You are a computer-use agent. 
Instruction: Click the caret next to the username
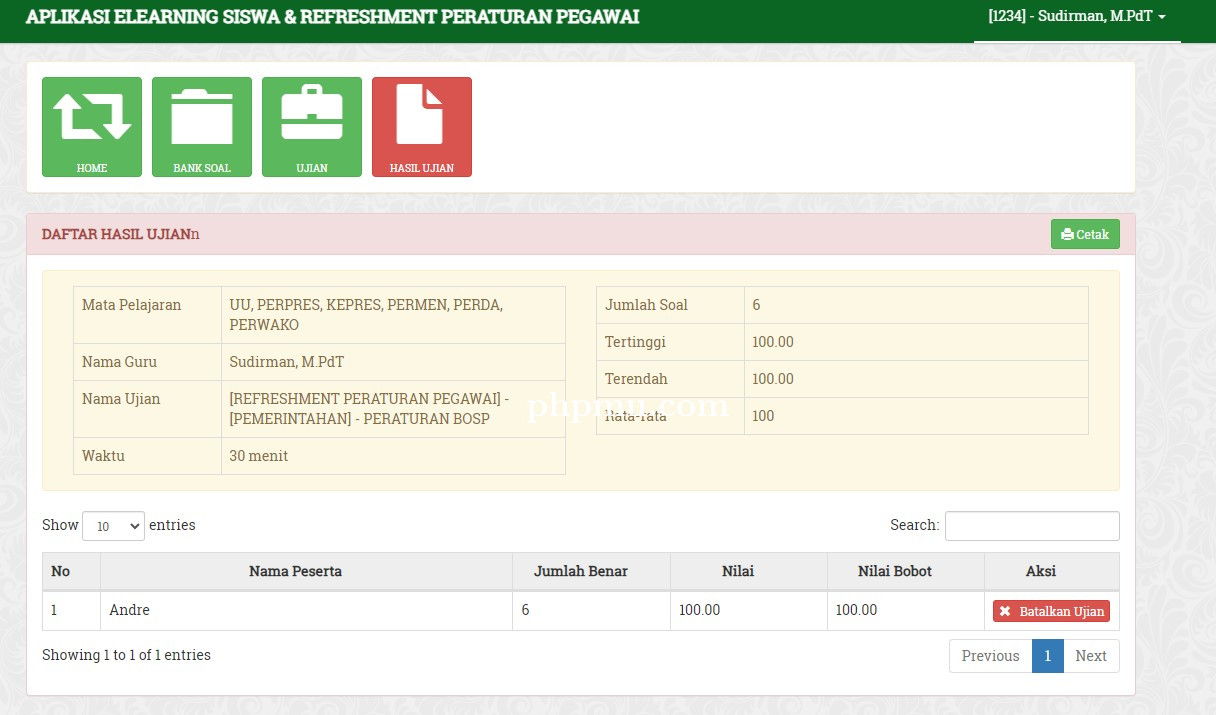pos(1162,18)
